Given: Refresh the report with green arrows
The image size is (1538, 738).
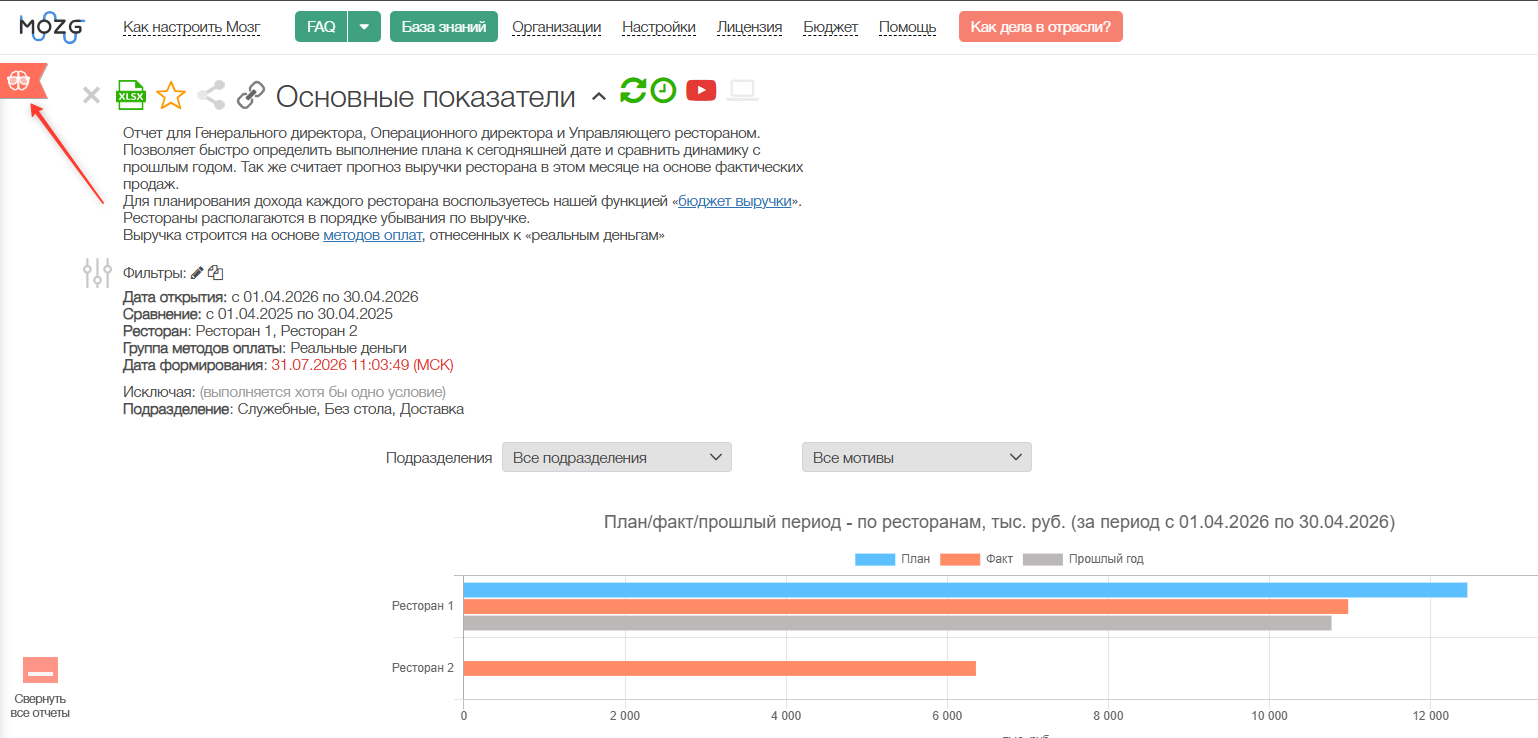Looking at the screenshot, I should tap(633, 90).
